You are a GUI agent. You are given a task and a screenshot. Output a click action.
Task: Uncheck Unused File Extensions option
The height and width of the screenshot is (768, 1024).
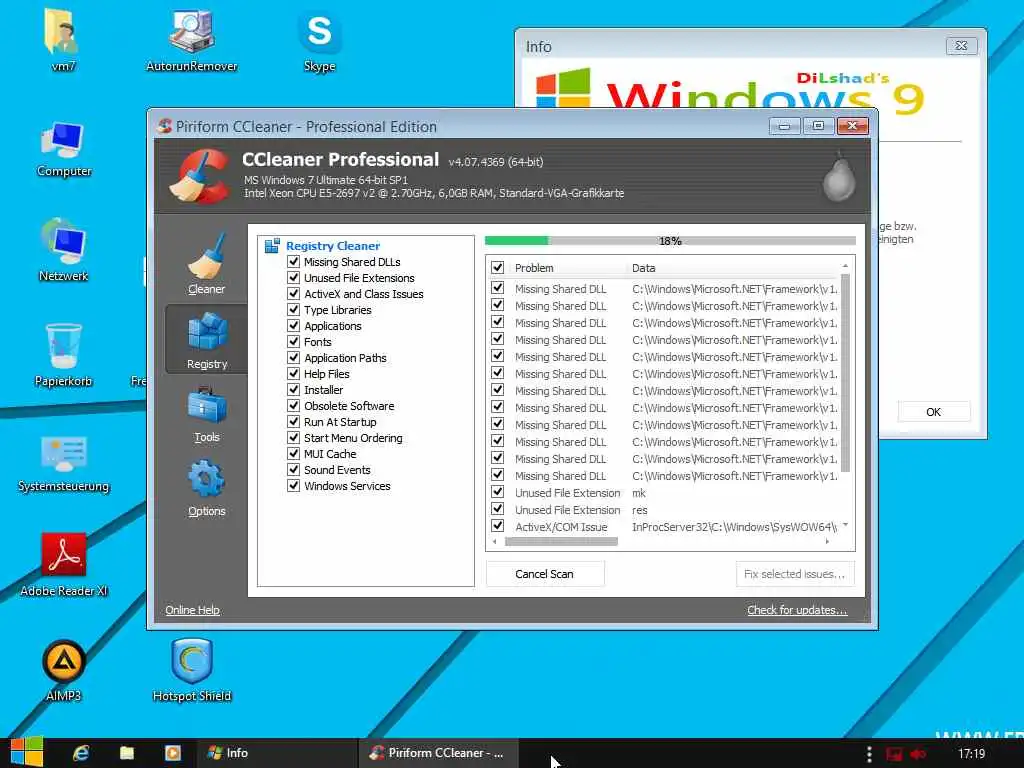coord(294,278)
